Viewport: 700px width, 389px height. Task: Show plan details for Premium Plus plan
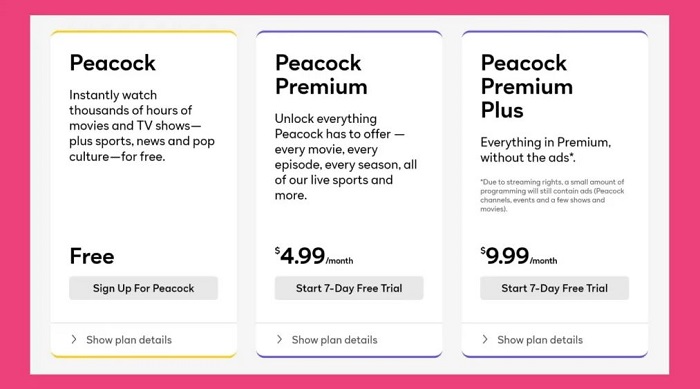pos(540,340)
